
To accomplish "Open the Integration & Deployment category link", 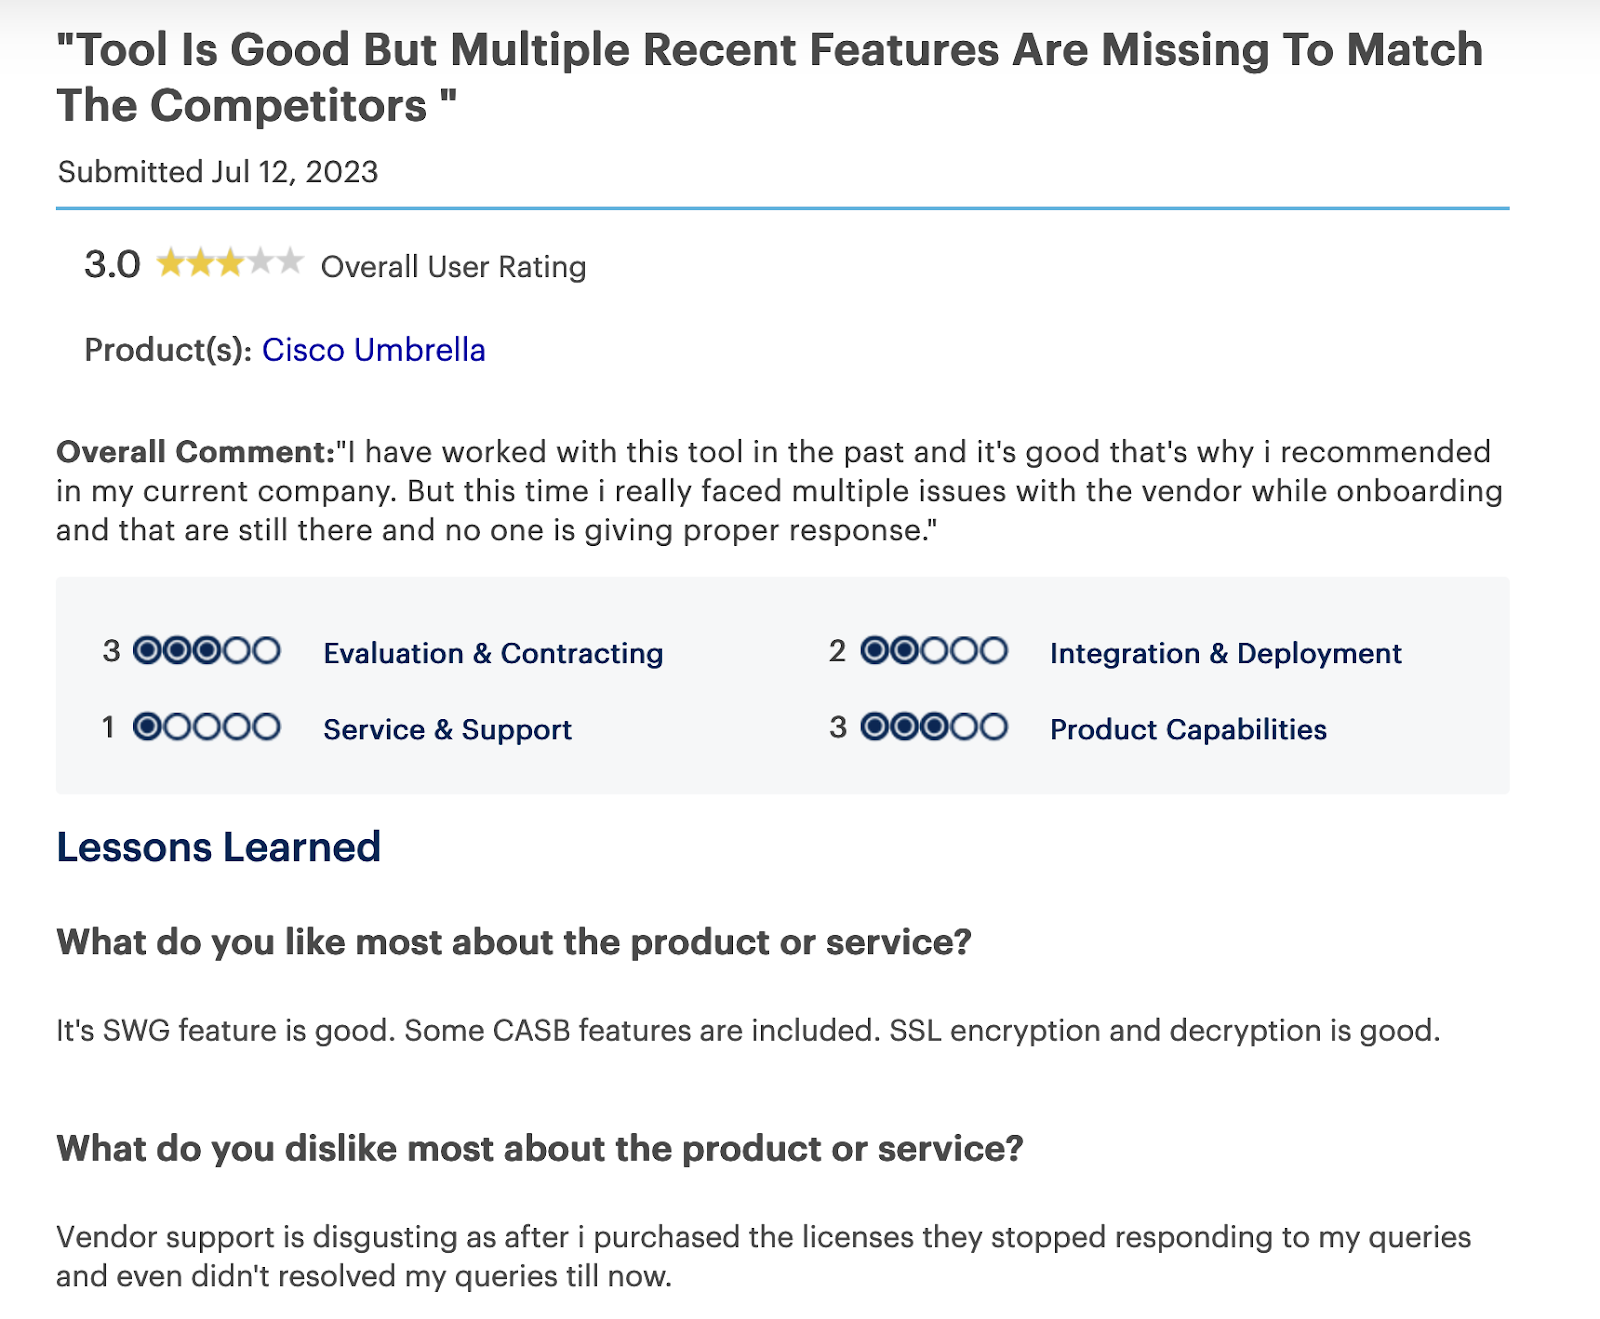I will [1225, 653].
